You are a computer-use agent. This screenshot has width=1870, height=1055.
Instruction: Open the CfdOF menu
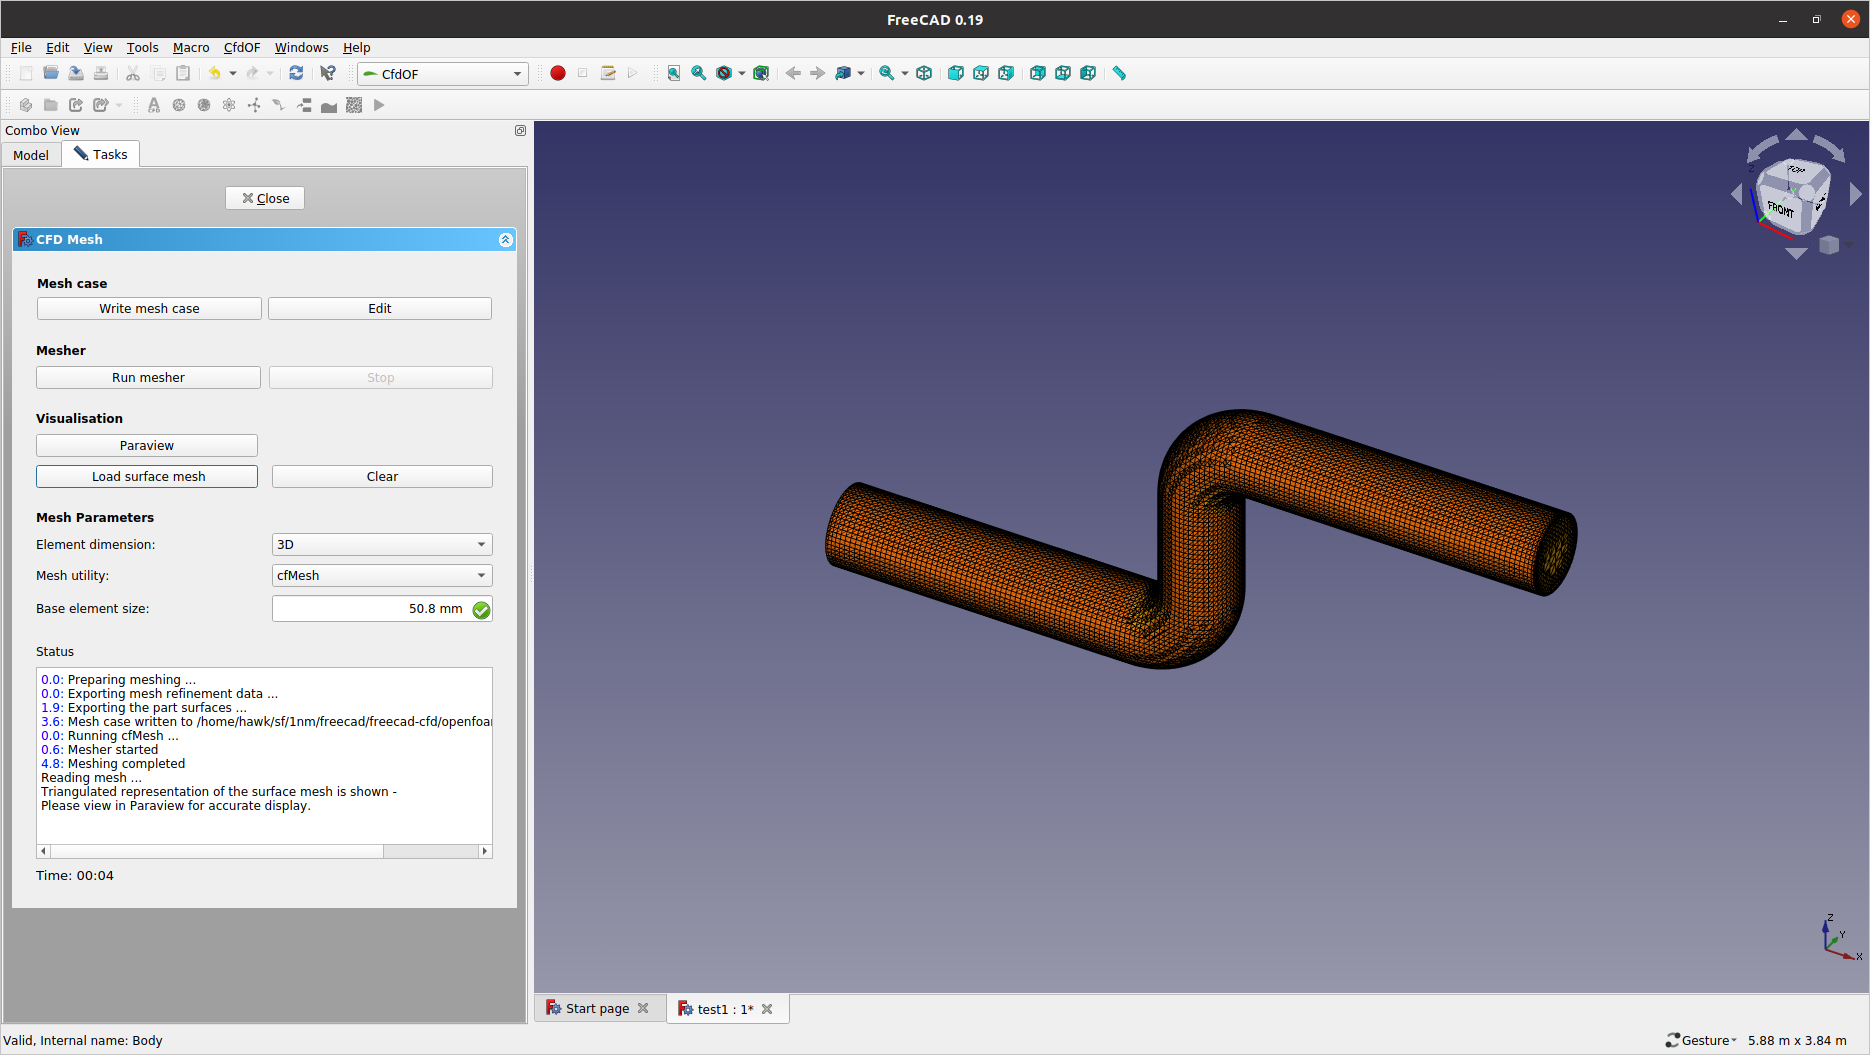[x=241, y=47]
